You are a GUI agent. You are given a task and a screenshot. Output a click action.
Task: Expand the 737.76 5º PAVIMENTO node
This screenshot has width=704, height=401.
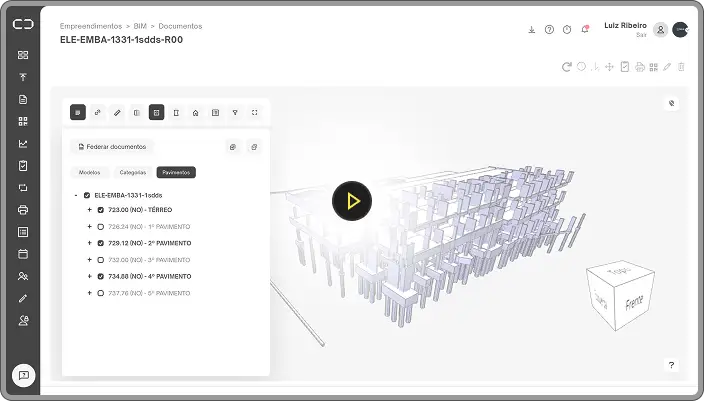point(89,293)
